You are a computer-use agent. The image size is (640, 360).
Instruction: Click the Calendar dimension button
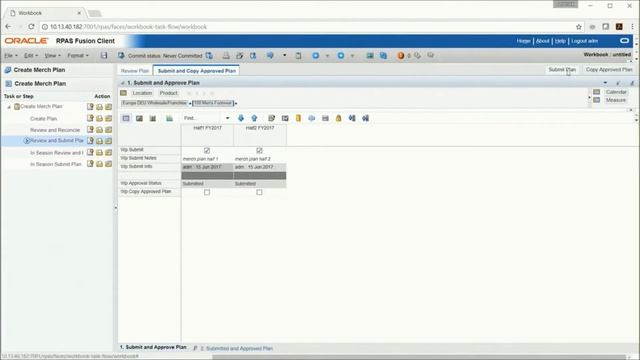(x=616, y=92)
